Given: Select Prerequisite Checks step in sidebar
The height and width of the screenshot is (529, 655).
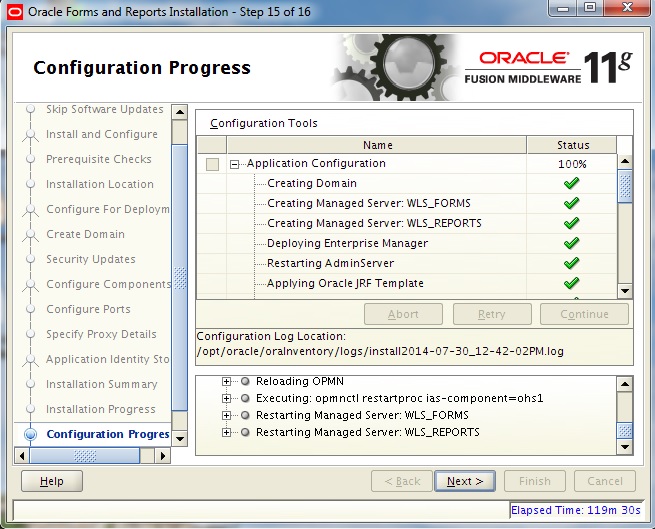Looking at the screenshot, I should point(98,159).
